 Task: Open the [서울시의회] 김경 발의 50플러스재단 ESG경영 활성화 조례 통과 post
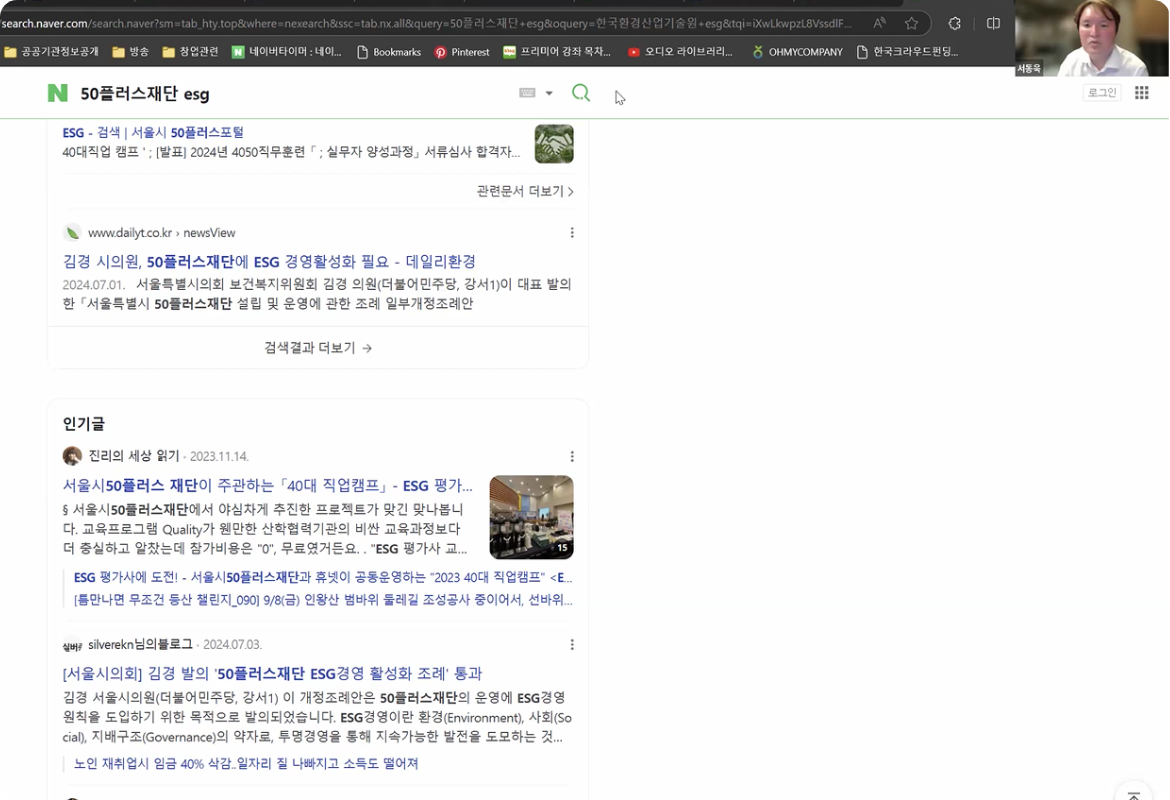pyautogui.click(x=272, y=673)
